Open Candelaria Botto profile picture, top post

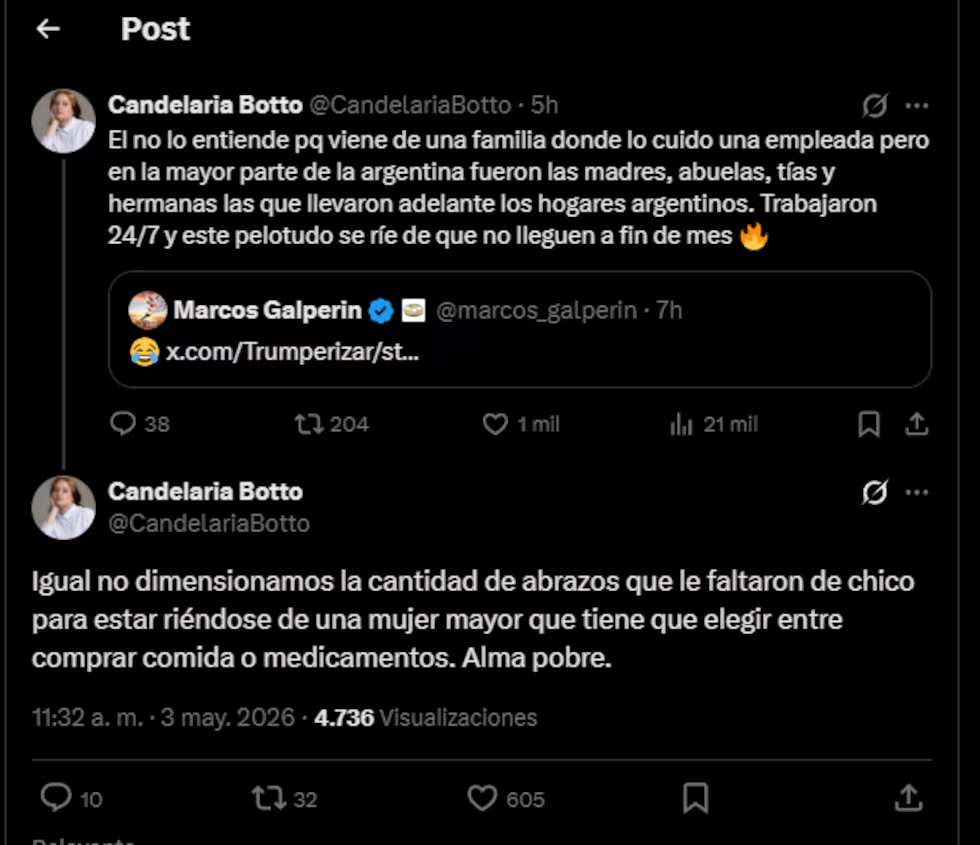pyautogui.click(x=64, y=121)
